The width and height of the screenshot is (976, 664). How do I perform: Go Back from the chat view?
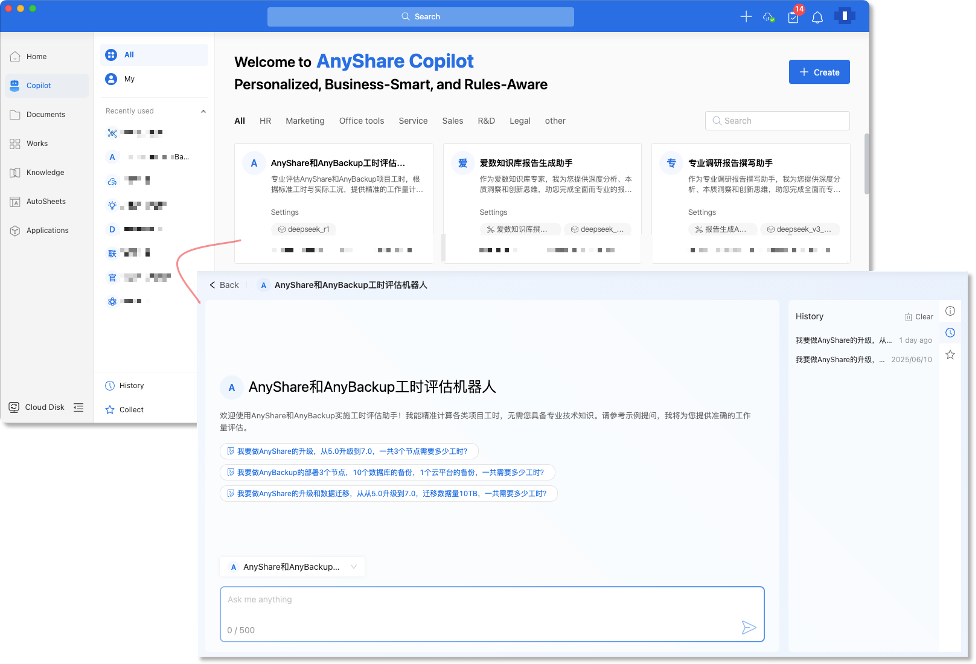224,285
